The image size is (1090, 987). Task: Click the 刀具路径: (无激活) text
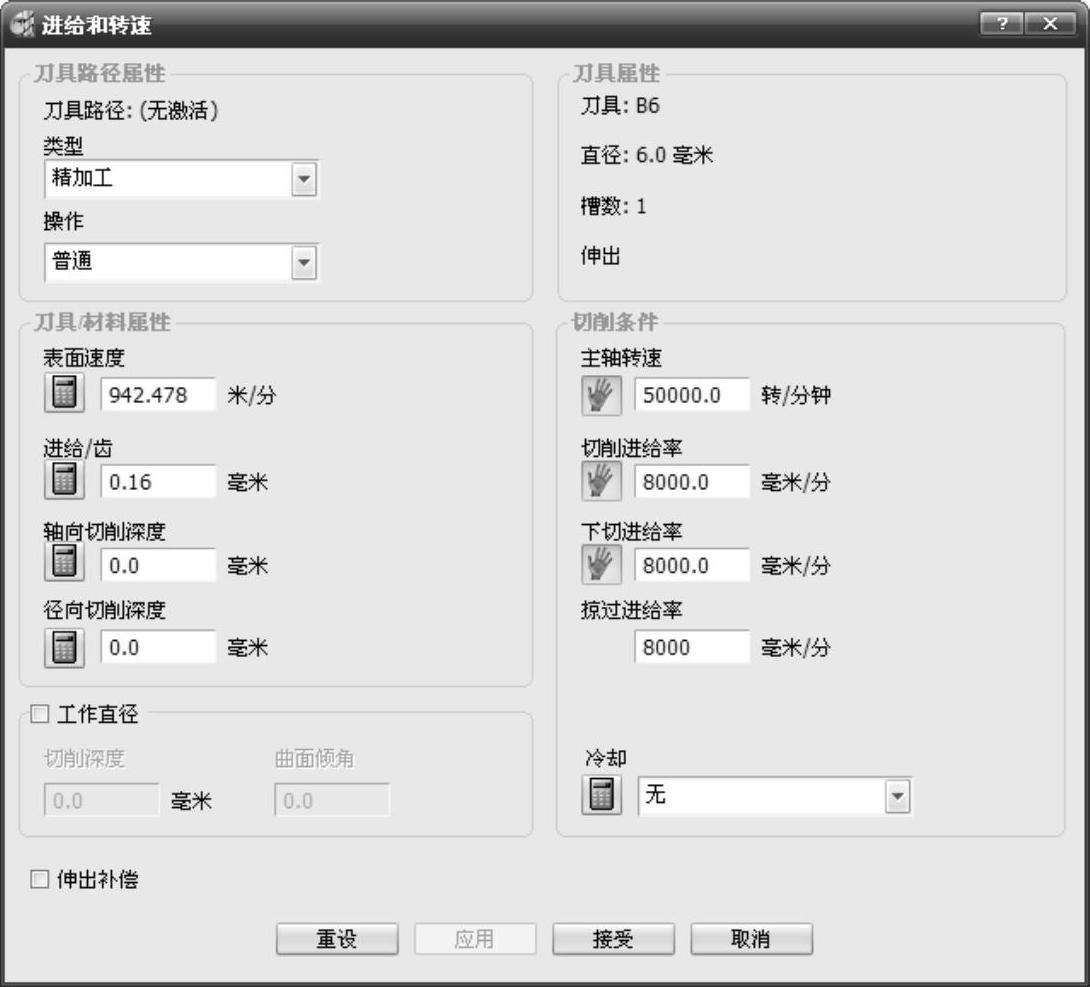pyautogui.click(x=131, y=110)
